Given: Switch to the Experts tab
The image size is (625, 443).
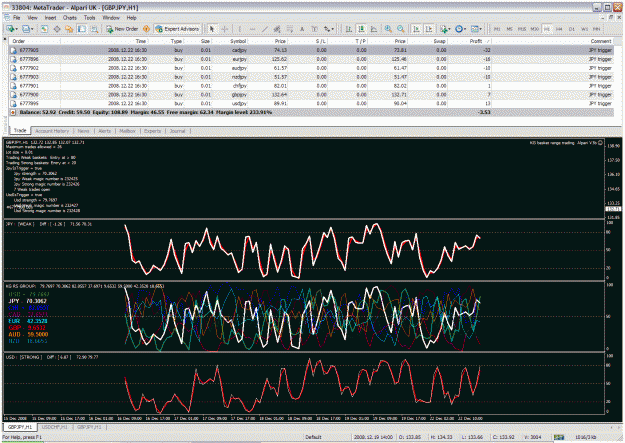Looking at the screenshot, I should [153, 131].
